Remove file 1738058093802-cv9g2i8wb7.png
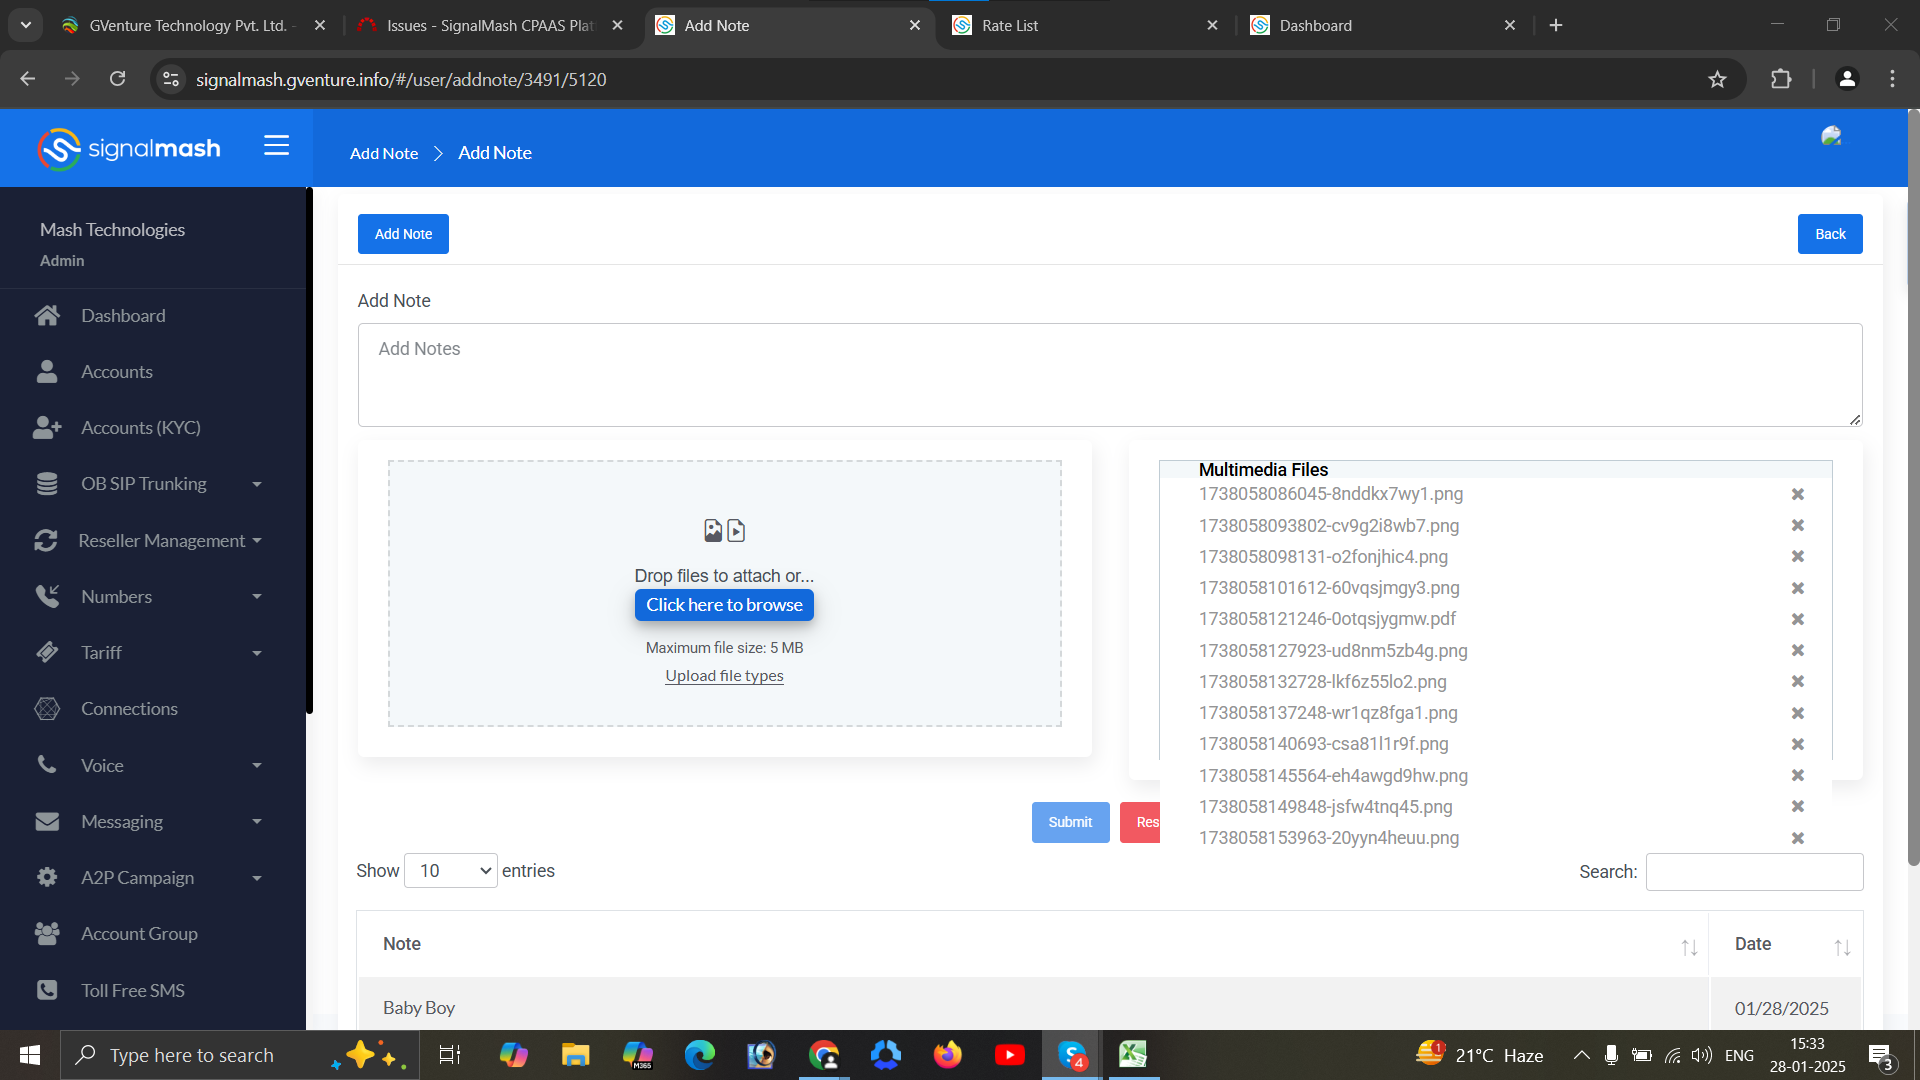 click(1797, 525)
